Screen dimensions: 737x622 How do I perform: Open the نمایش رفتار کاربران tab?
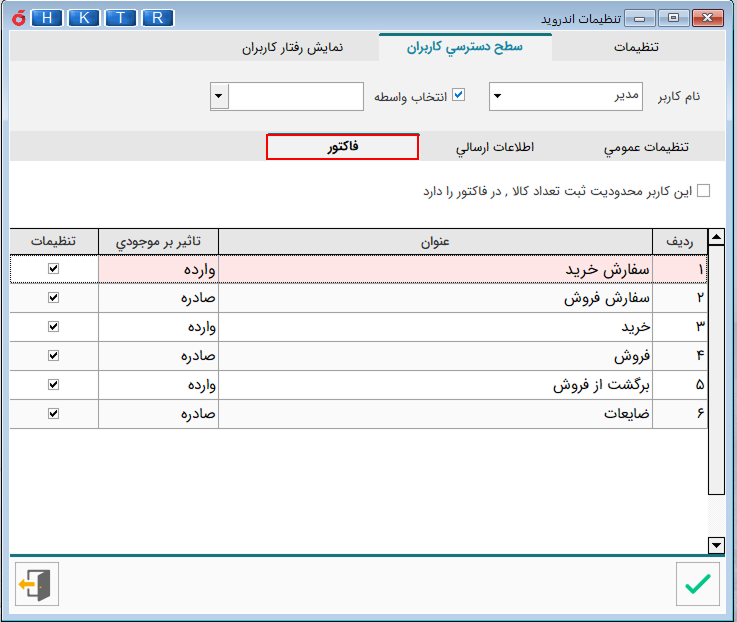(292, 47)
